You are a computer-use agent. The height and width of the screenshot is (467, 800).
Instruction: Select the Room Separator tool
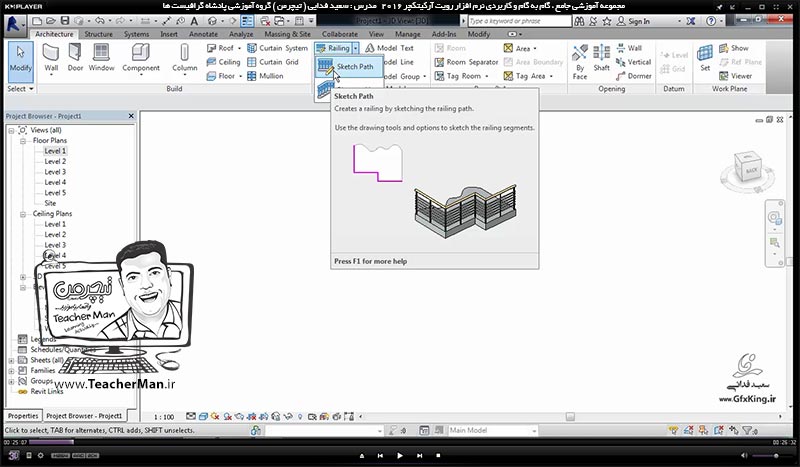466,62
